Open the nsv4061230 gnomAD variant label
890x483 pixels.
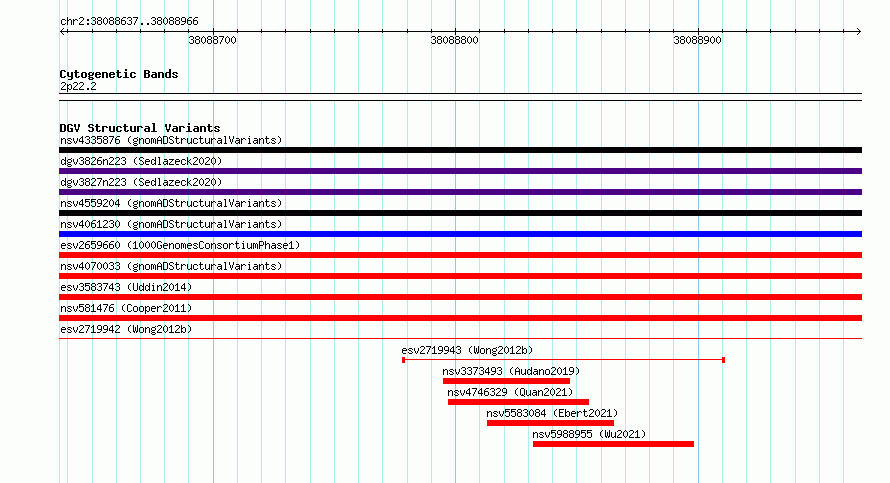[171, 224]
